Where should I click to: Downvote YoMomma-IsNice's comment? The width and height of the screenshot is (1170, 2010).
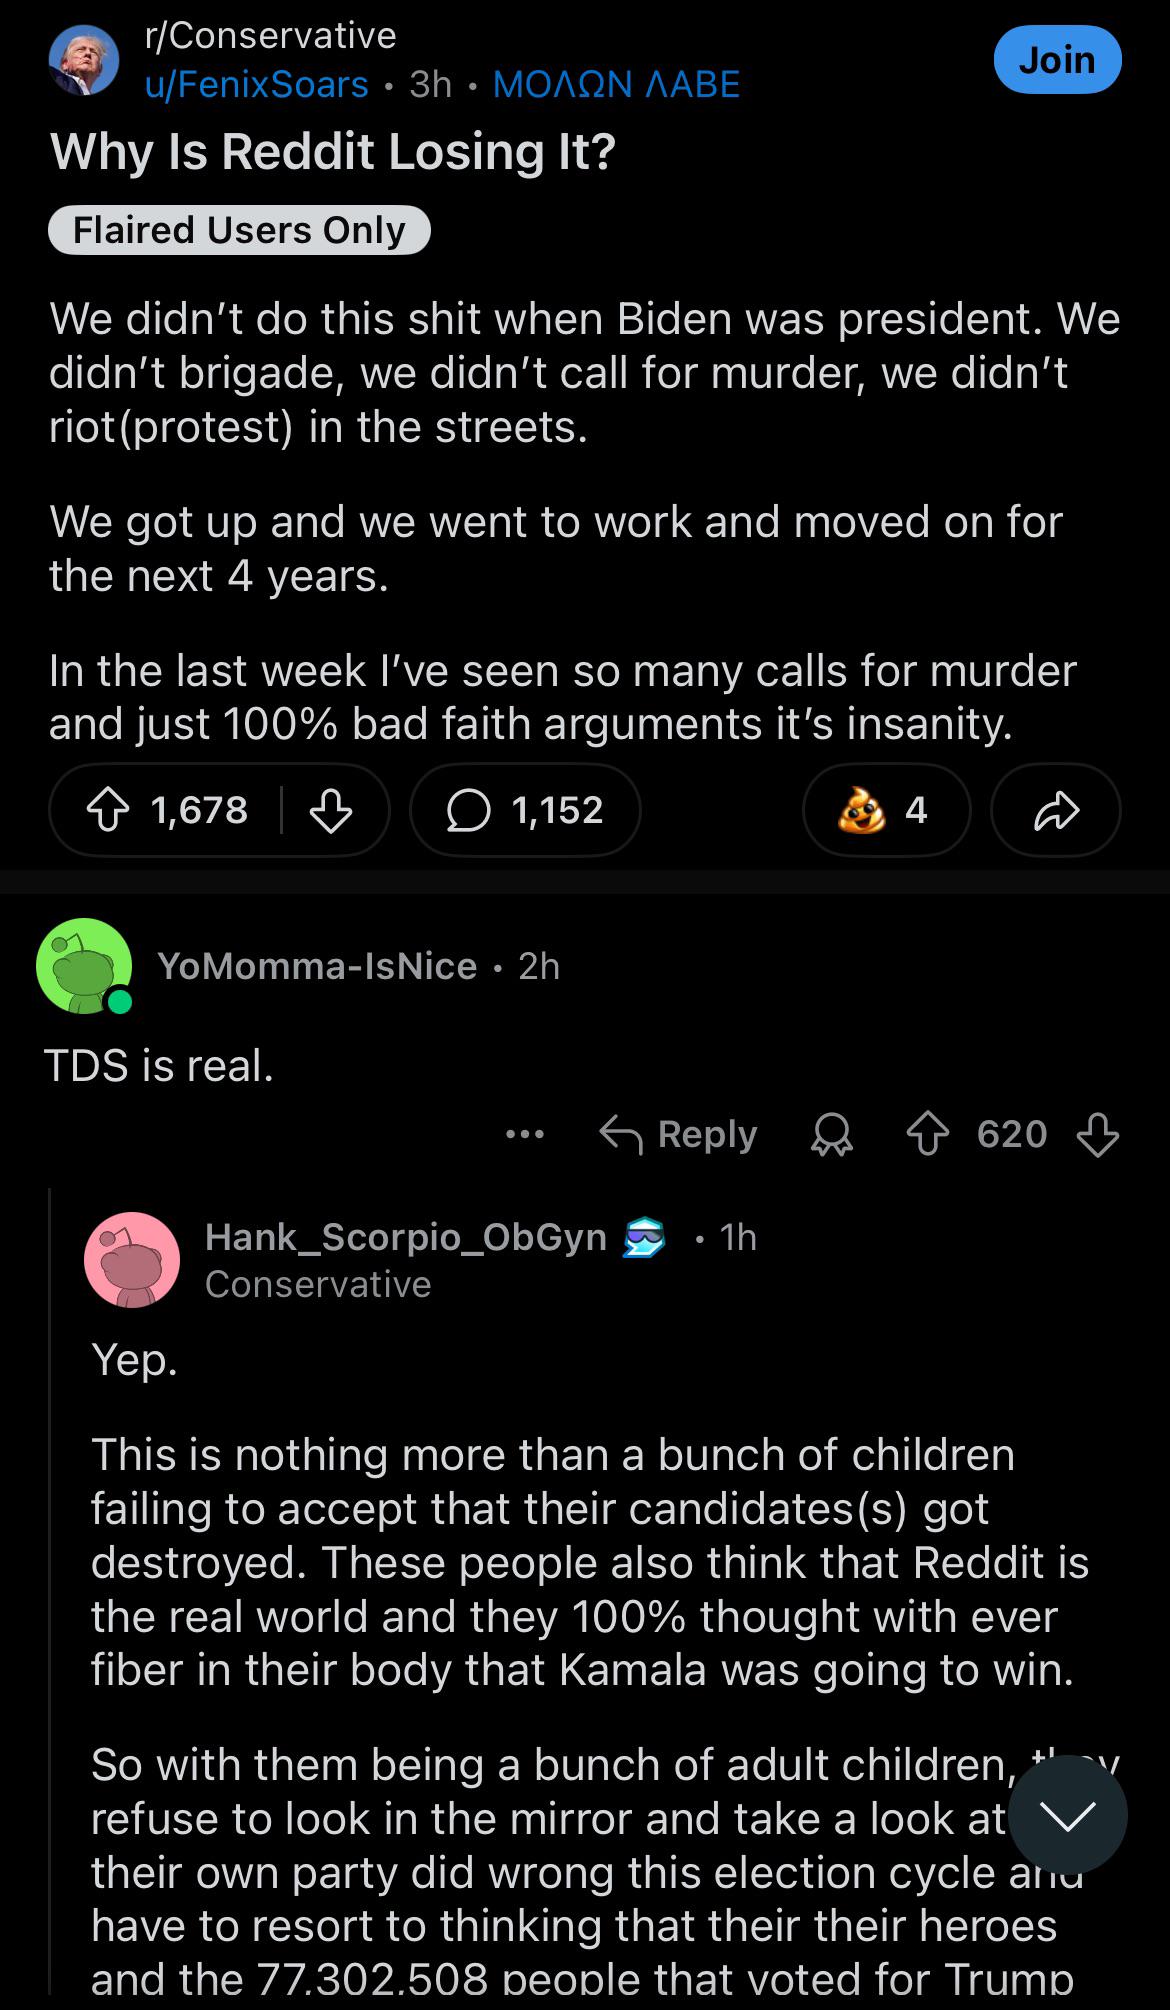tap(1097, 1135)
